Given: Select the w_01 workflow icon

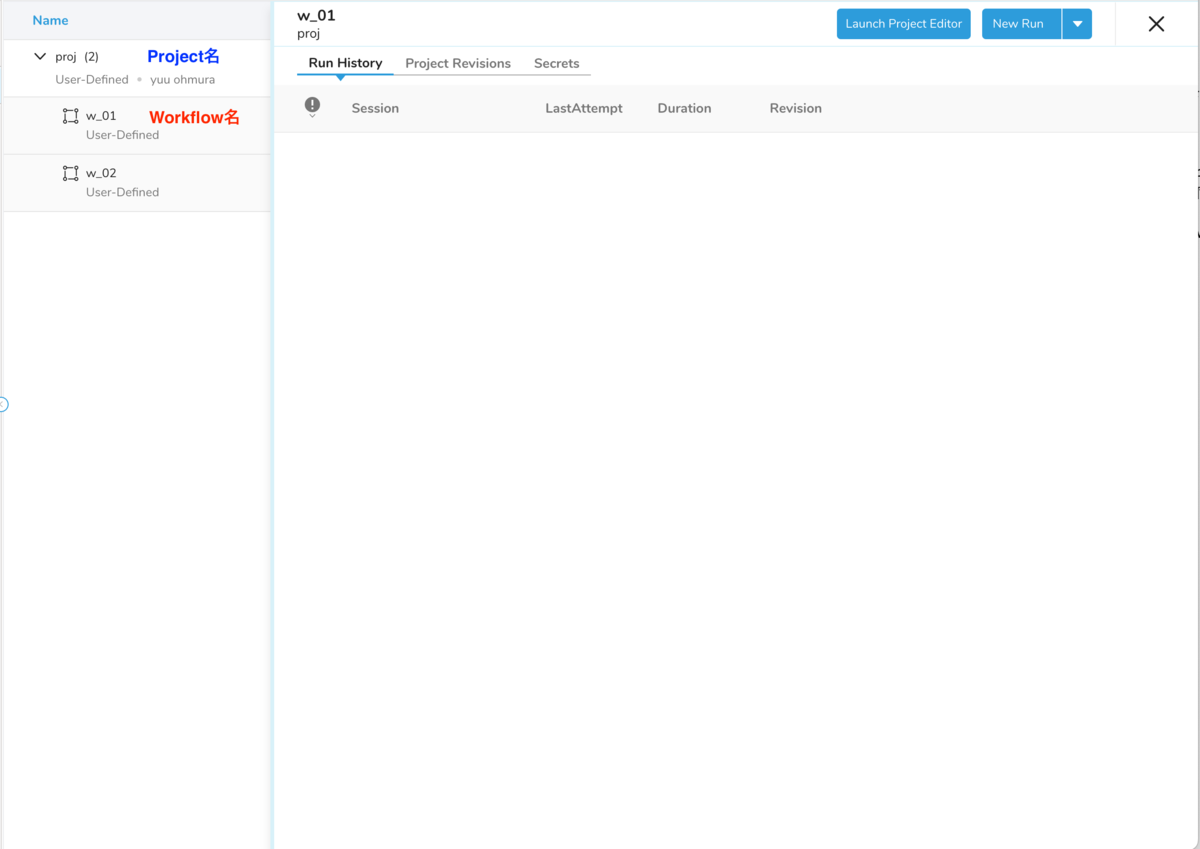Looking at the screenshot, I should click(x=69, y=115).
